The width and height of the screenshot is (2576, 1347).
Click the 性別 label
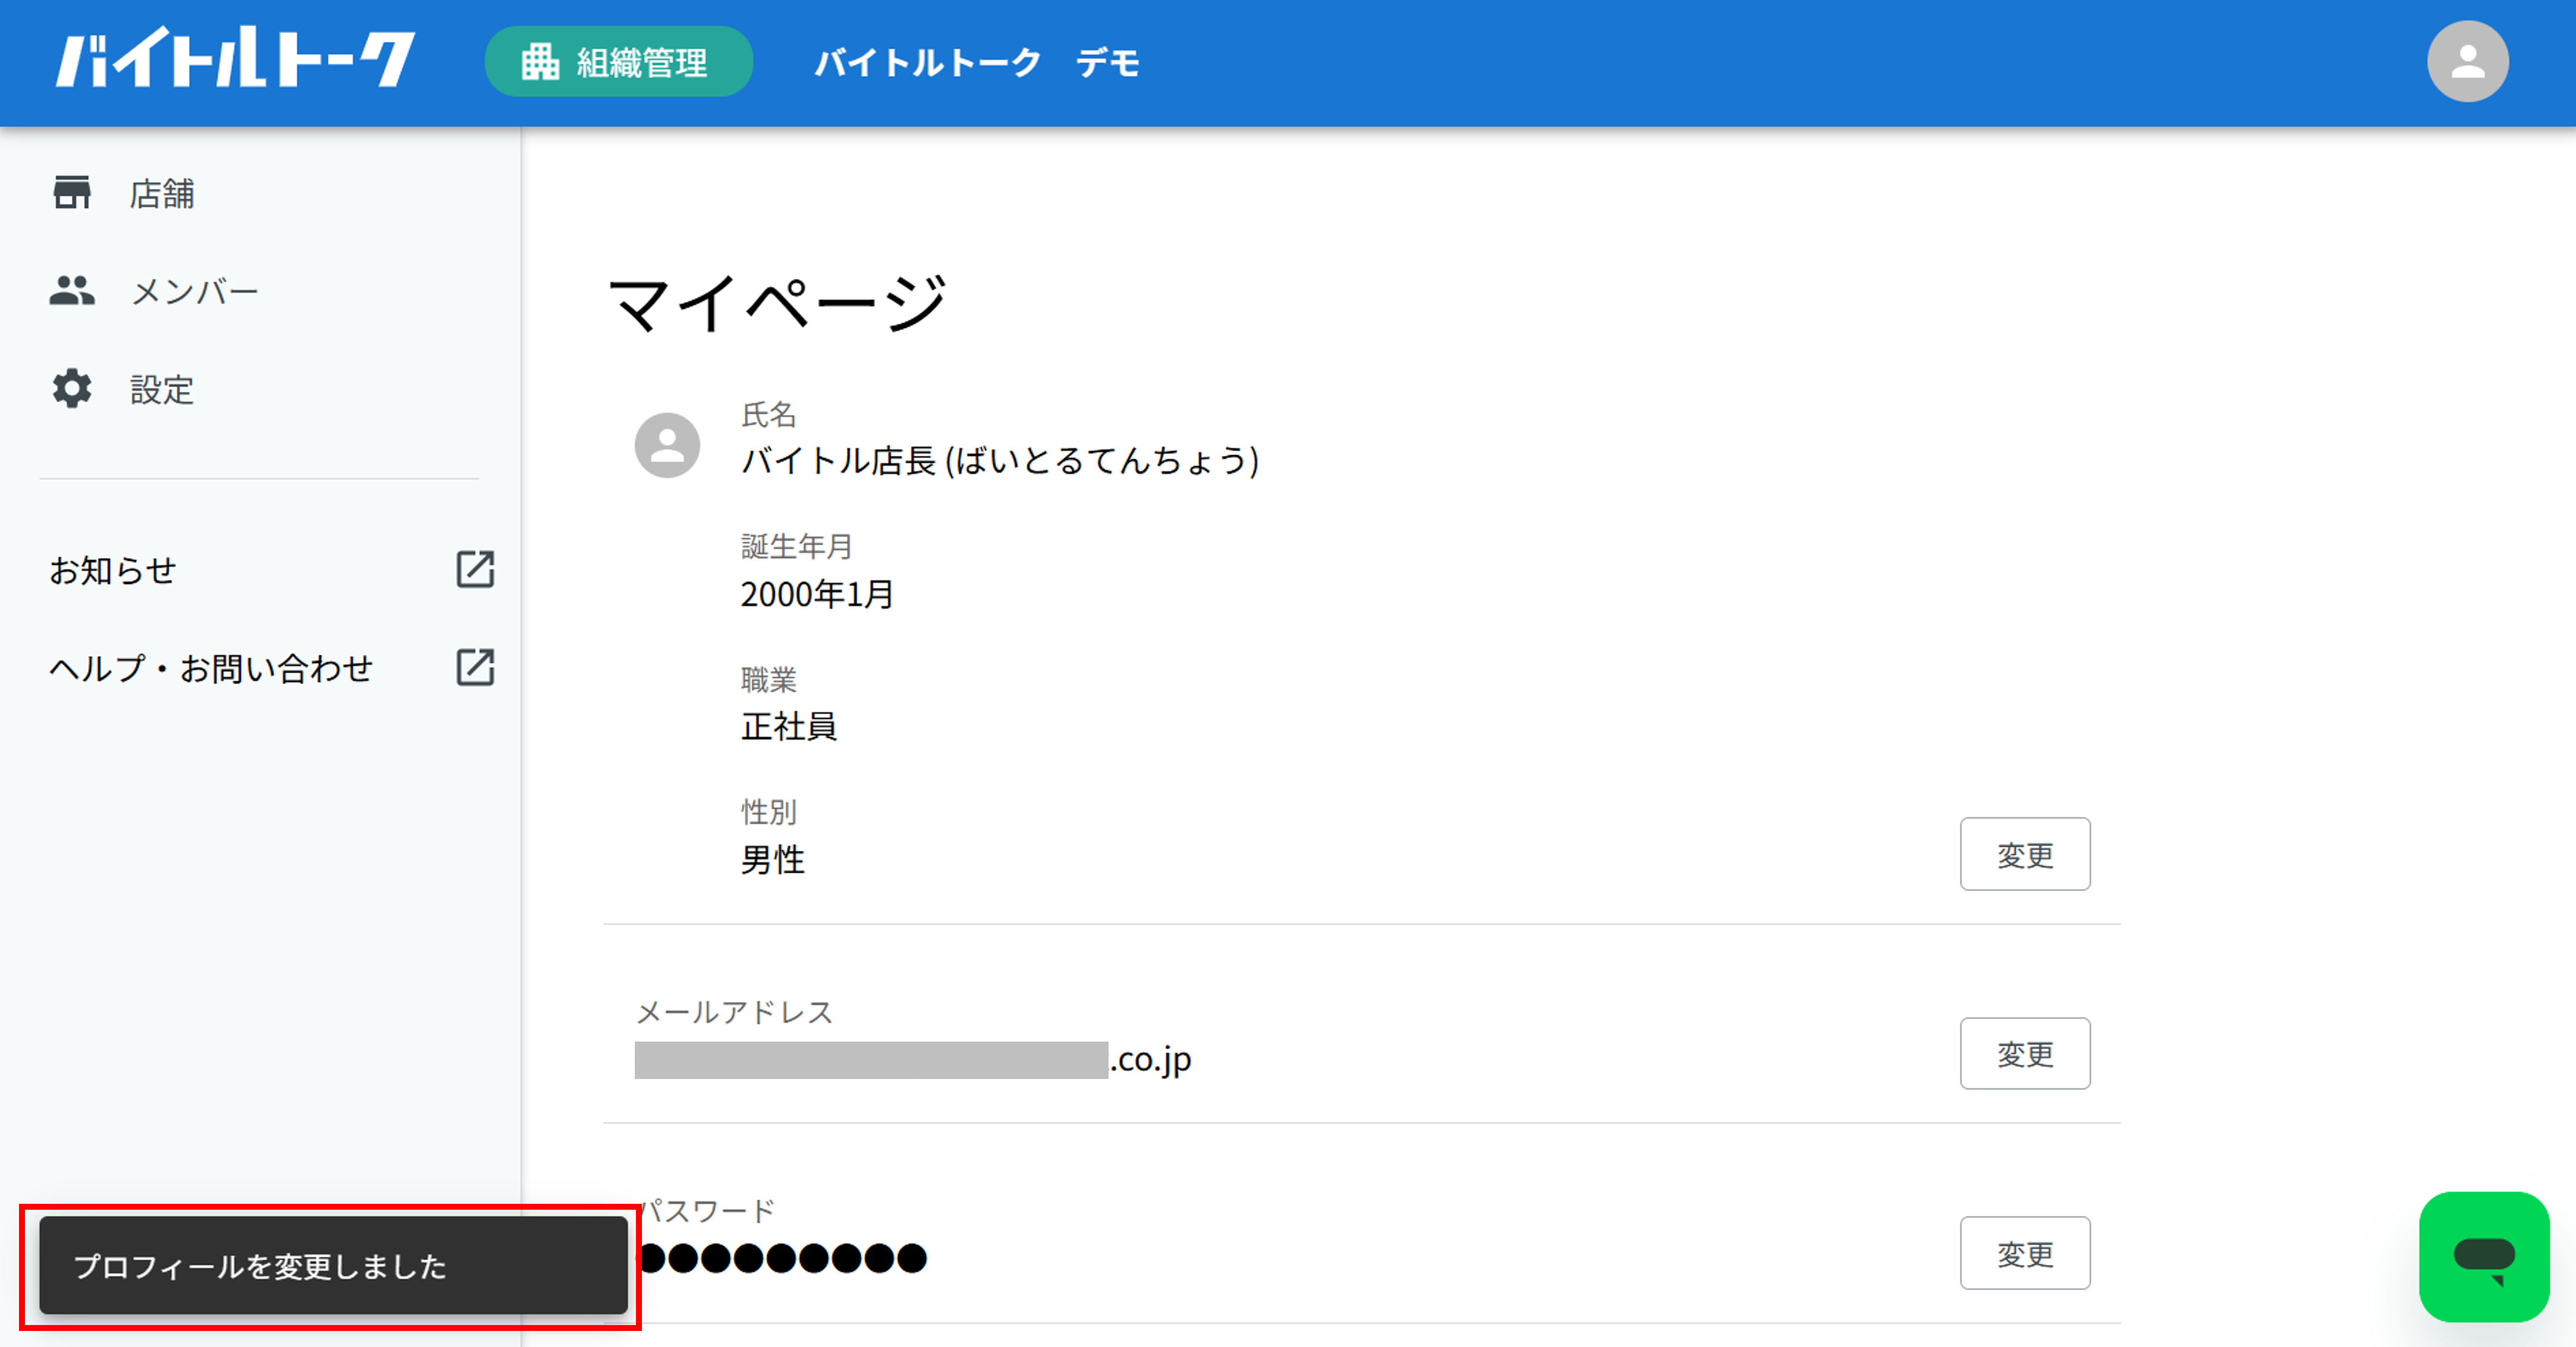point(768,812)
